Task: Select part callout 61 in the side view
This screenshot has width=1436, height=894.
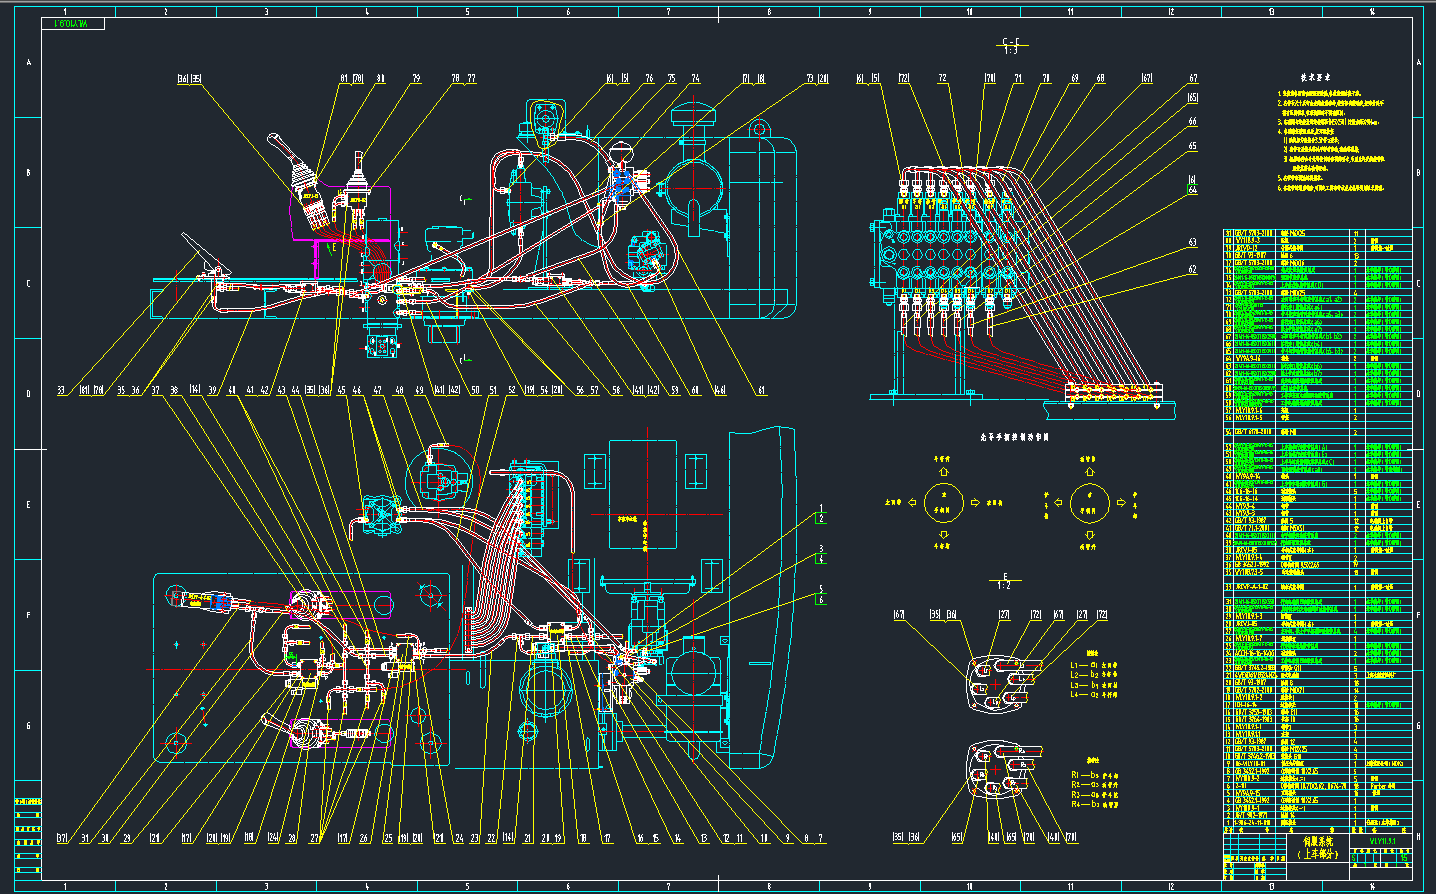Action: 761,391
